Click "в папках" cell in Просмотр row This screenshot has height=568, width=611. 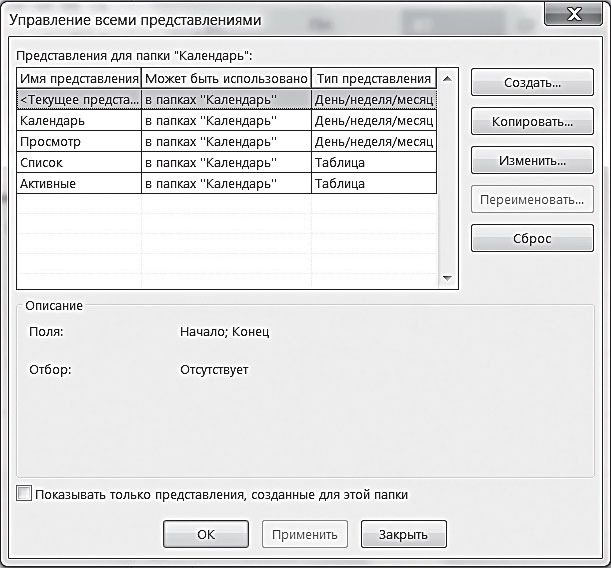coord(226,141)
